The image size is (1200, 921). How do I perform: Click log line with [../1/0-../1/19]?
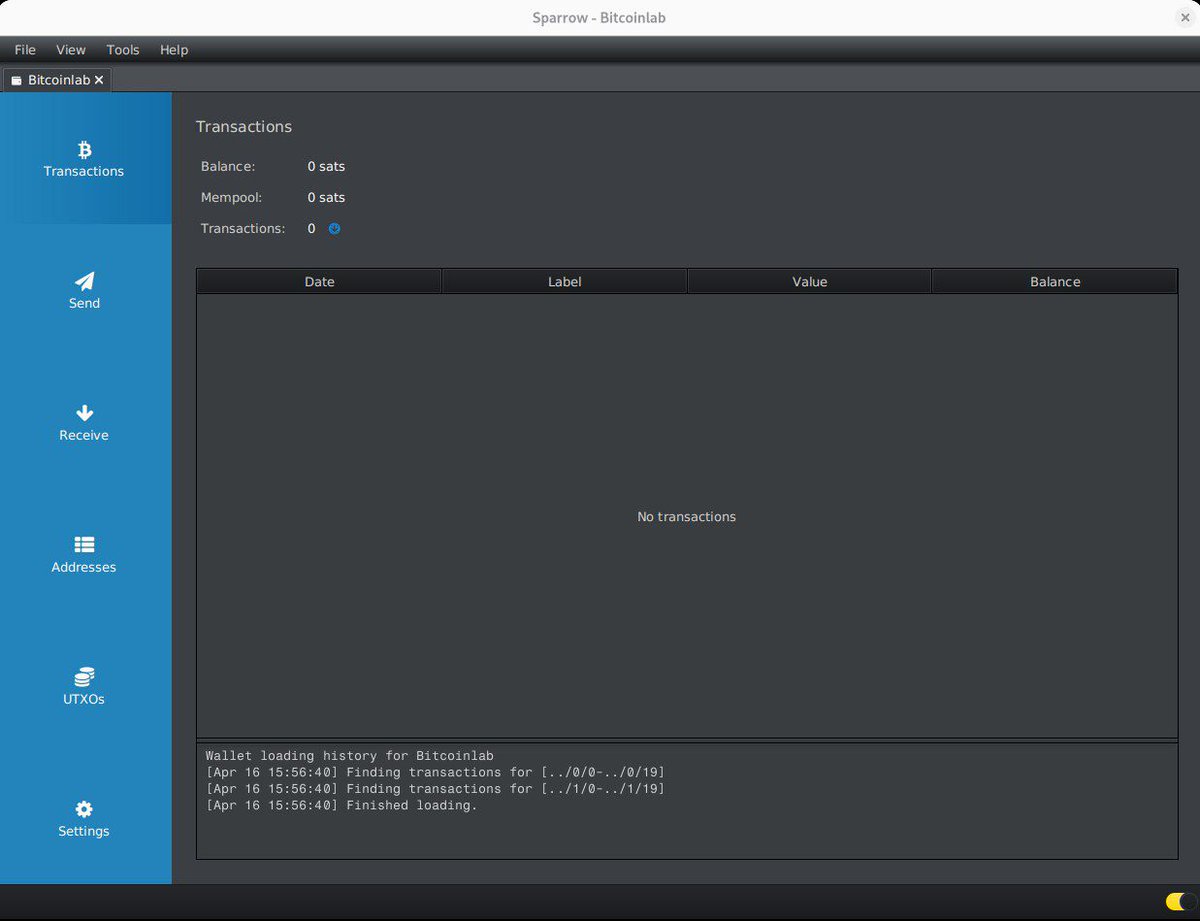[435, 789]
